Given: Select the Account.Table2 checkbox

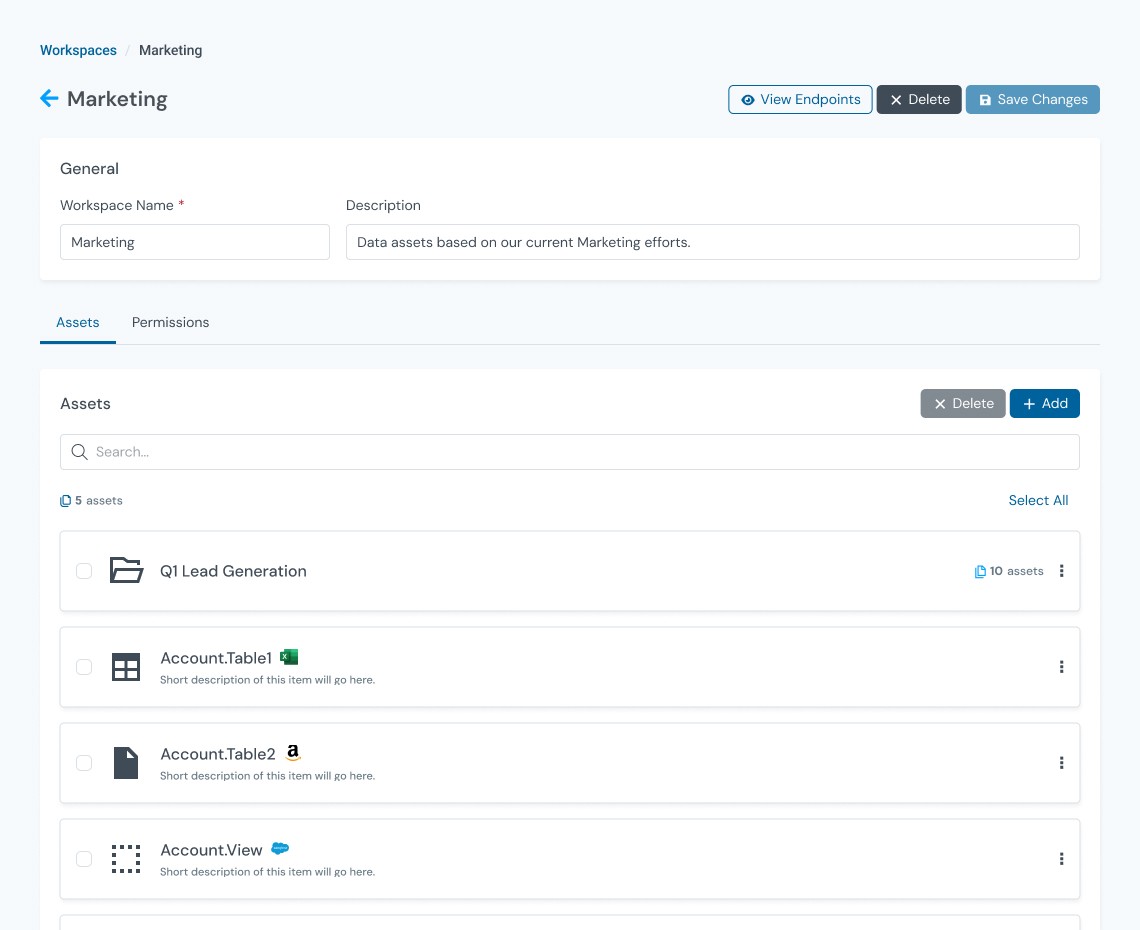Looking at the screenshot, I should [x=84, y=763].
